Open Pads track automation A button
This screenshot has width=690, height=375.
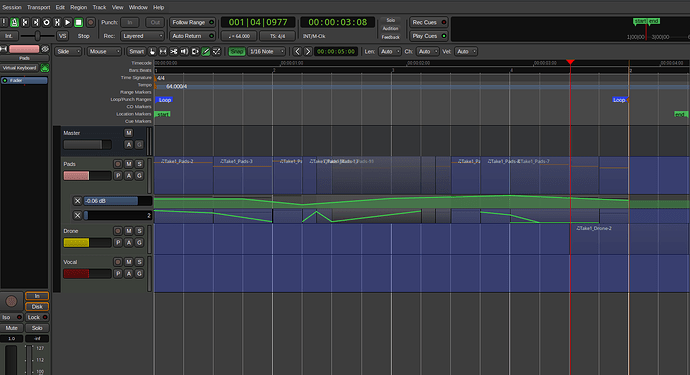[x=128, y=176]
